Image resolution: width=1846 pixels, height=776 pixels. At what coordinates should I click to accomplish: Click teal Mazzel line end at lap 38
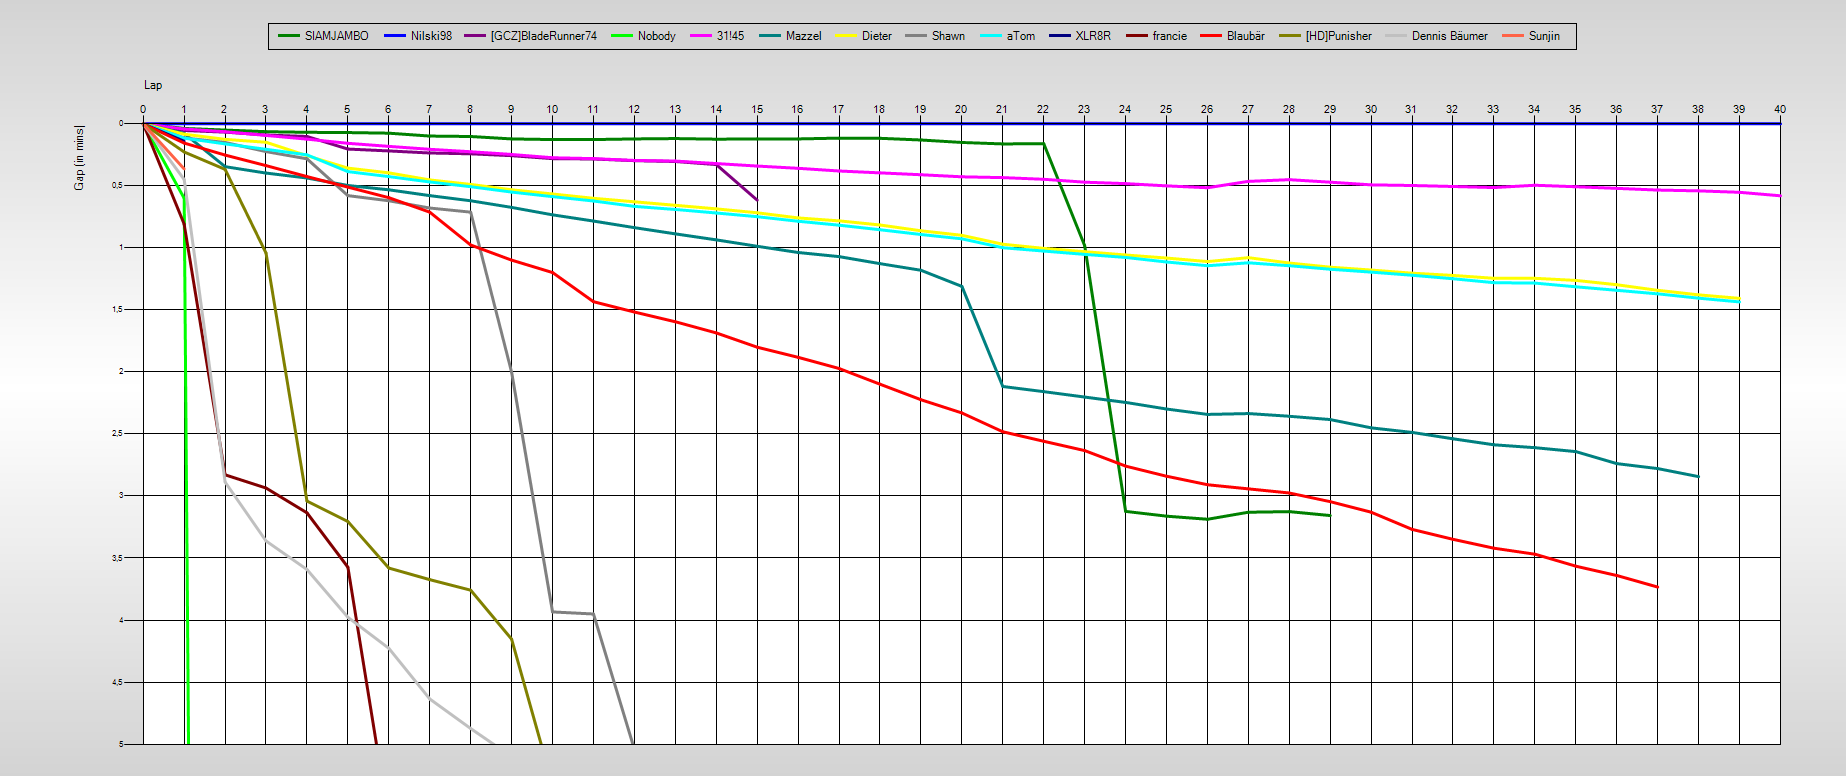1698,476
